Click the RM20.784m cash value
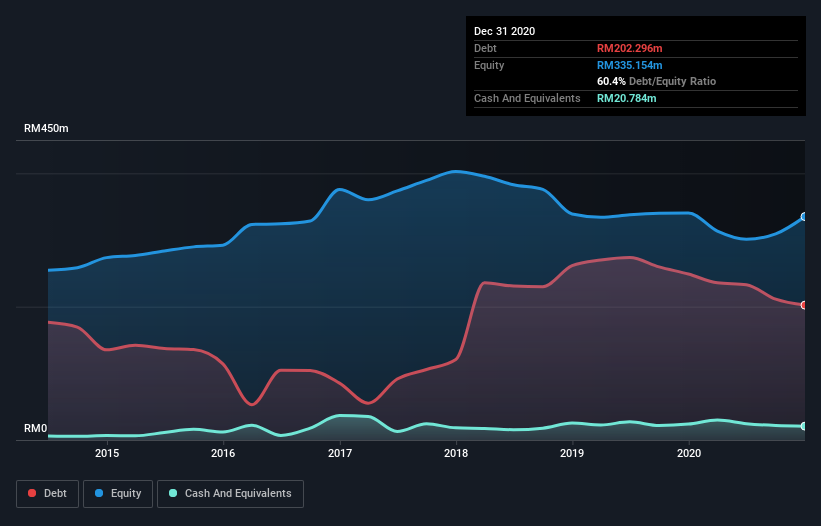This screenshot has height=526, width=821. click(x=626, y=98)
